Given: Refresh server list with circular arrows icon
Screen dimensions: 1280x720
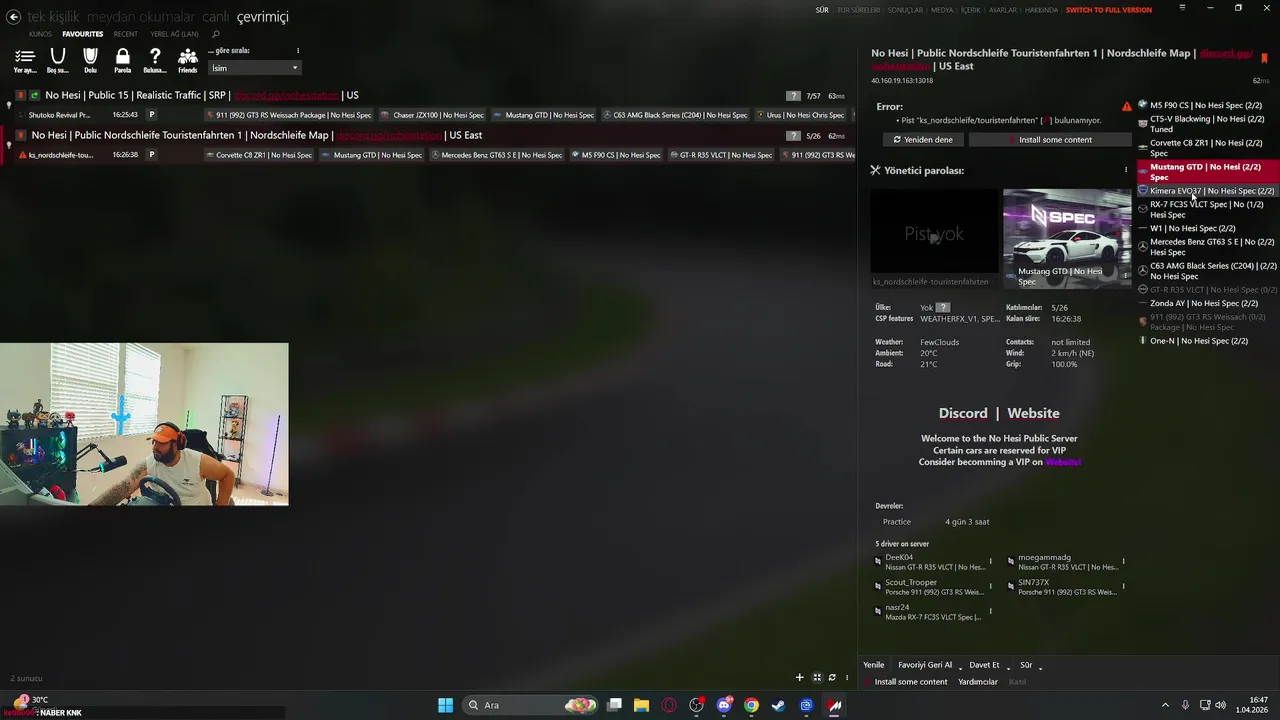Looking at the screenshot, I should click(832, 677).
